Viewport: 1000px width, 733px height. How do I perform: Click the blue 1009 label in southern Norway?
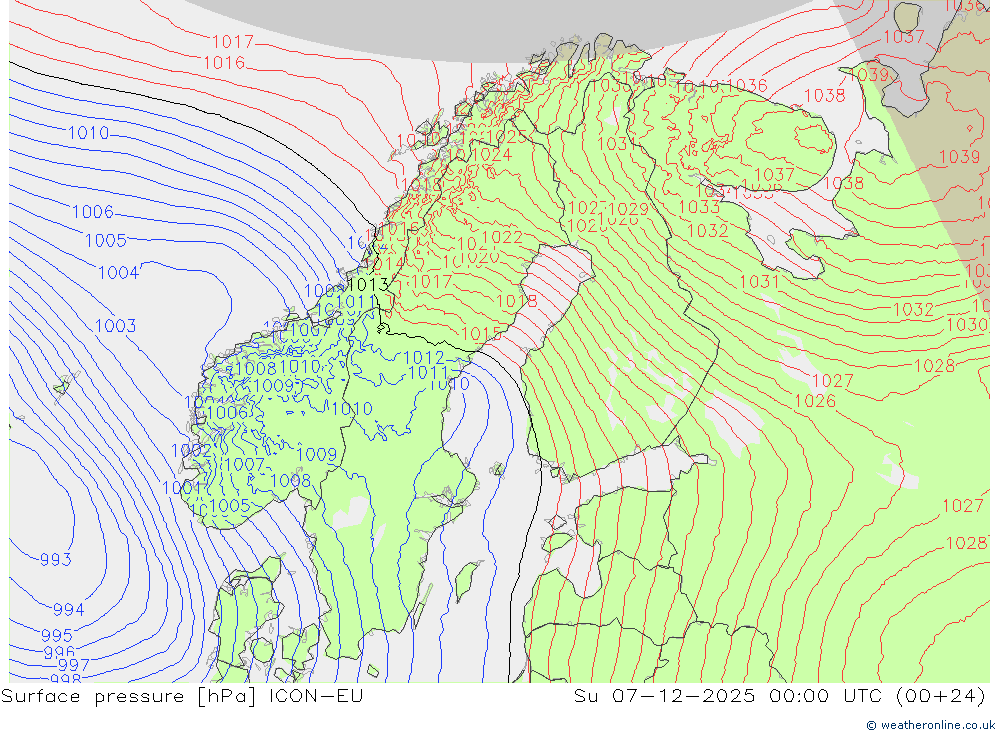[x=316, y=454]
